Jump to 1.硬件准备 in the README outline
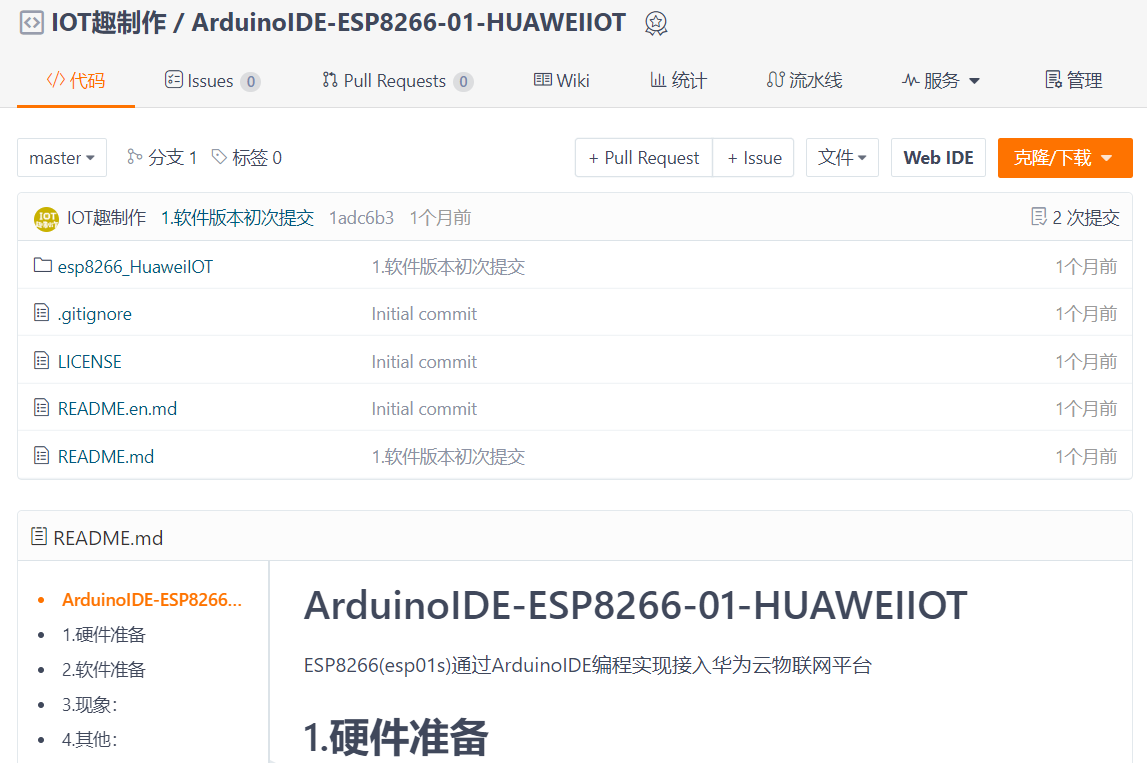The image size is (1147, 763). 103,634
